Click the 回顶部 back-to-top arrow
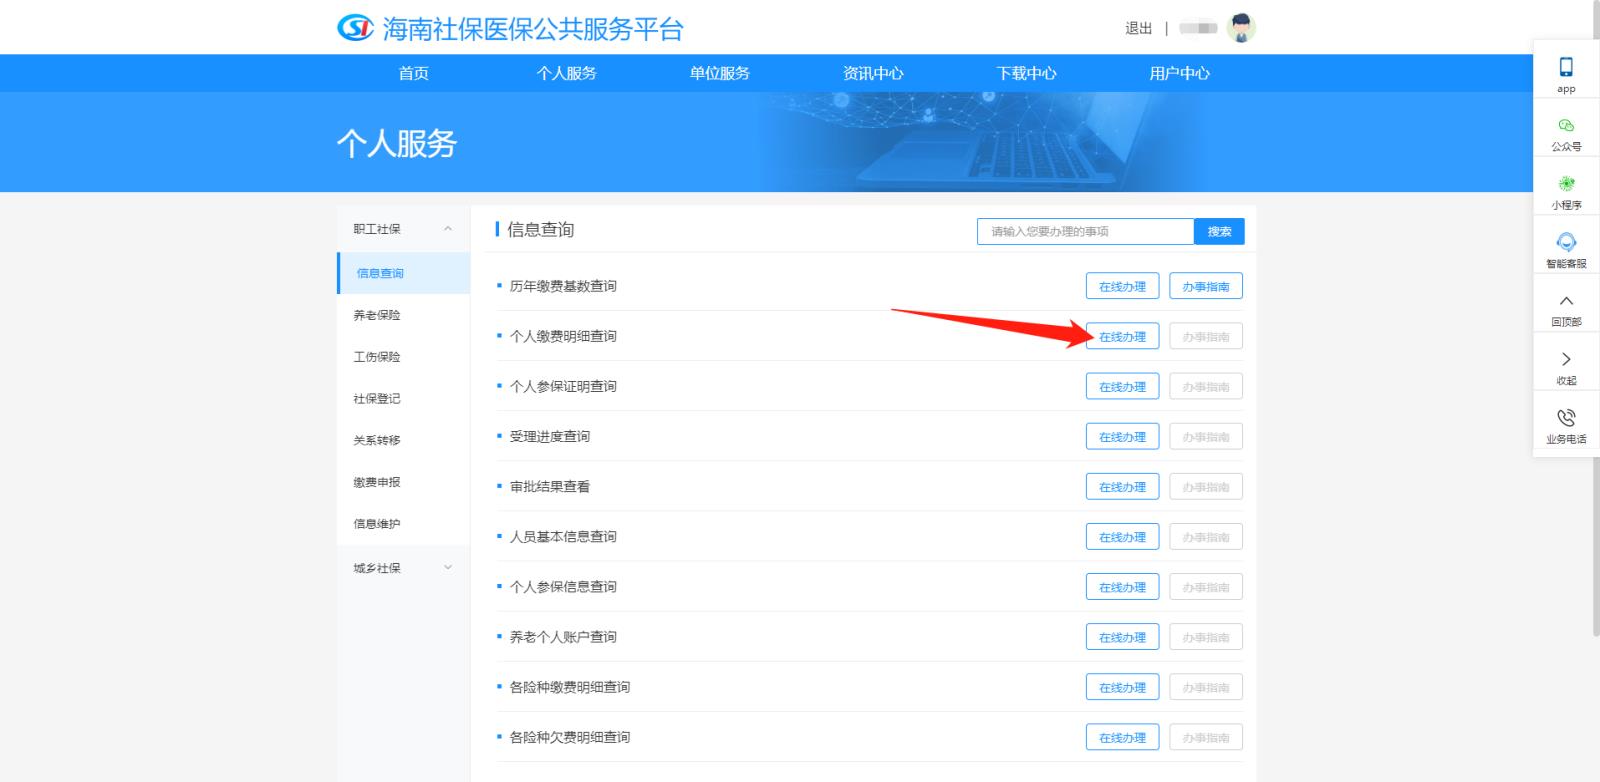Image resolution: width=1600 pixels, height=782 pixels. click(1566, 301)
